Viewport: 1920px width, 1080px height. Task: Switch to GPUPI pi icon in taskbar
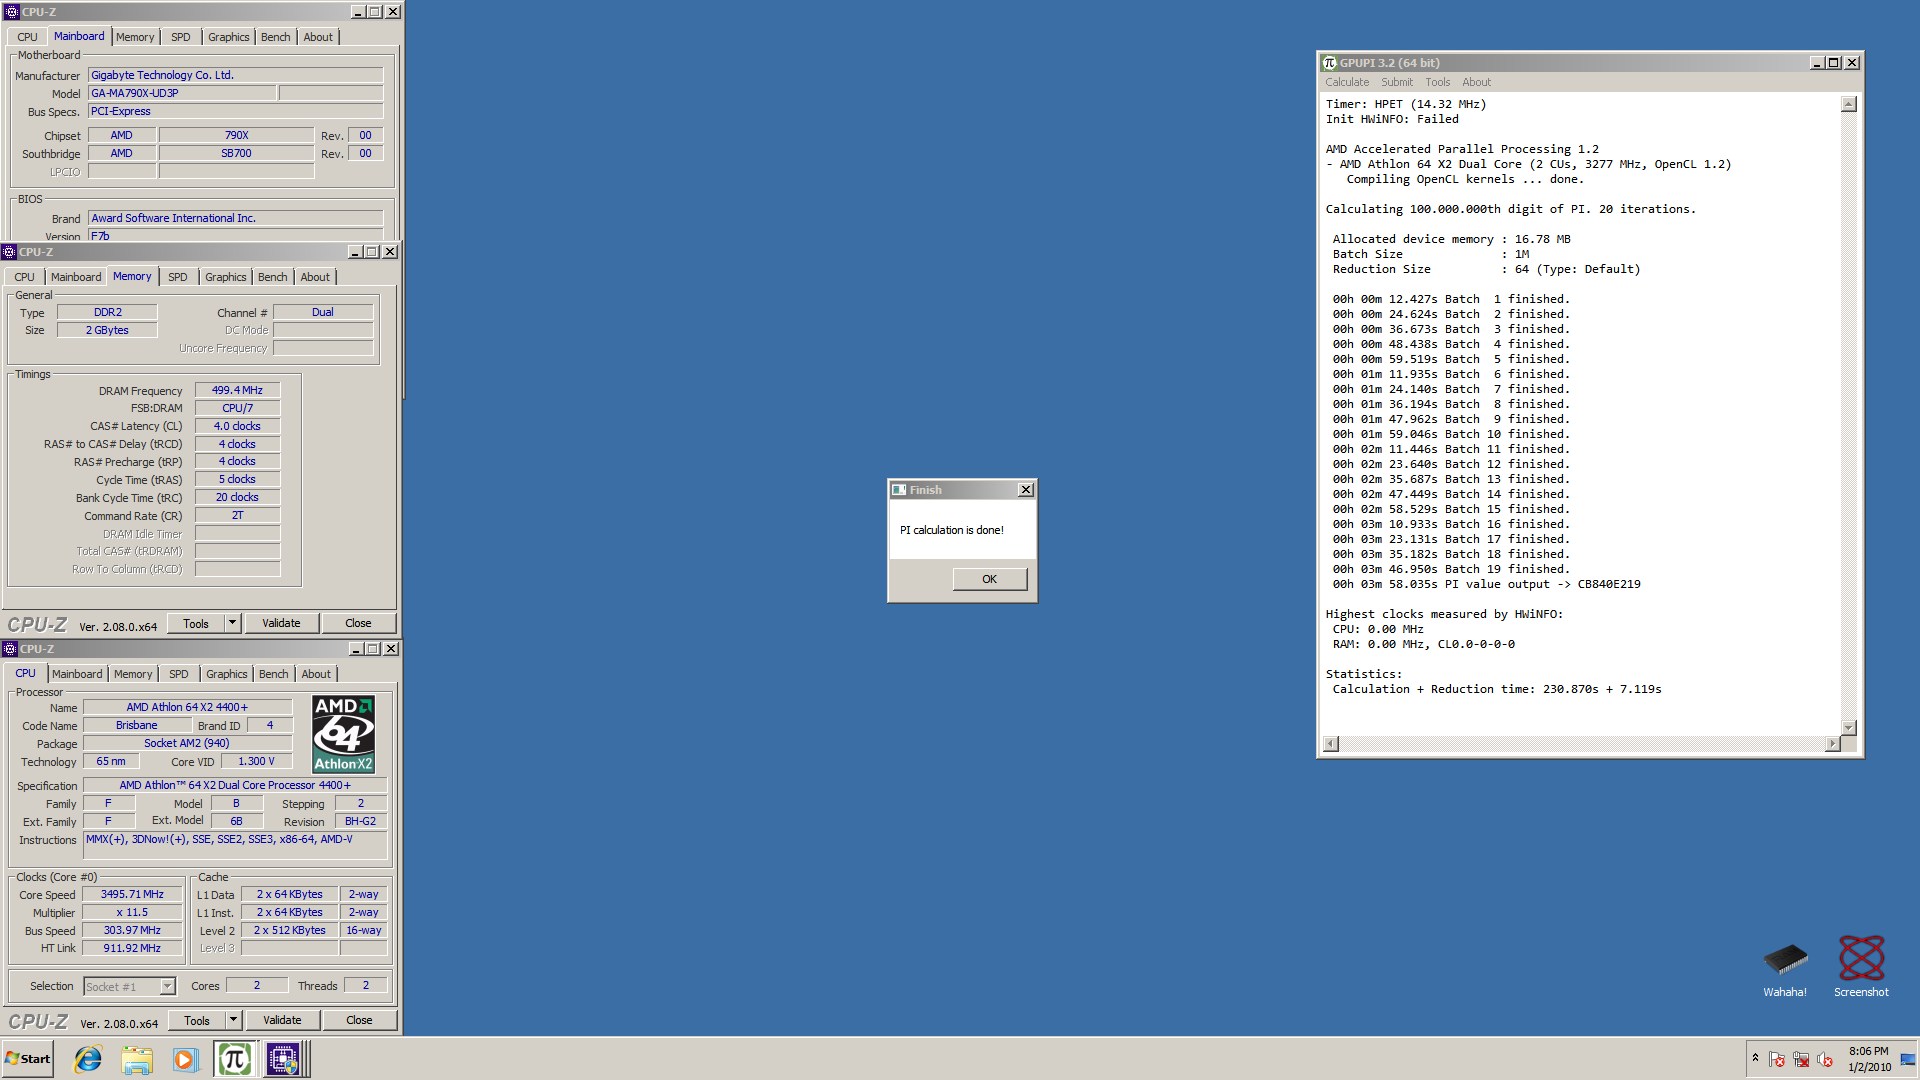[234, 1059]
